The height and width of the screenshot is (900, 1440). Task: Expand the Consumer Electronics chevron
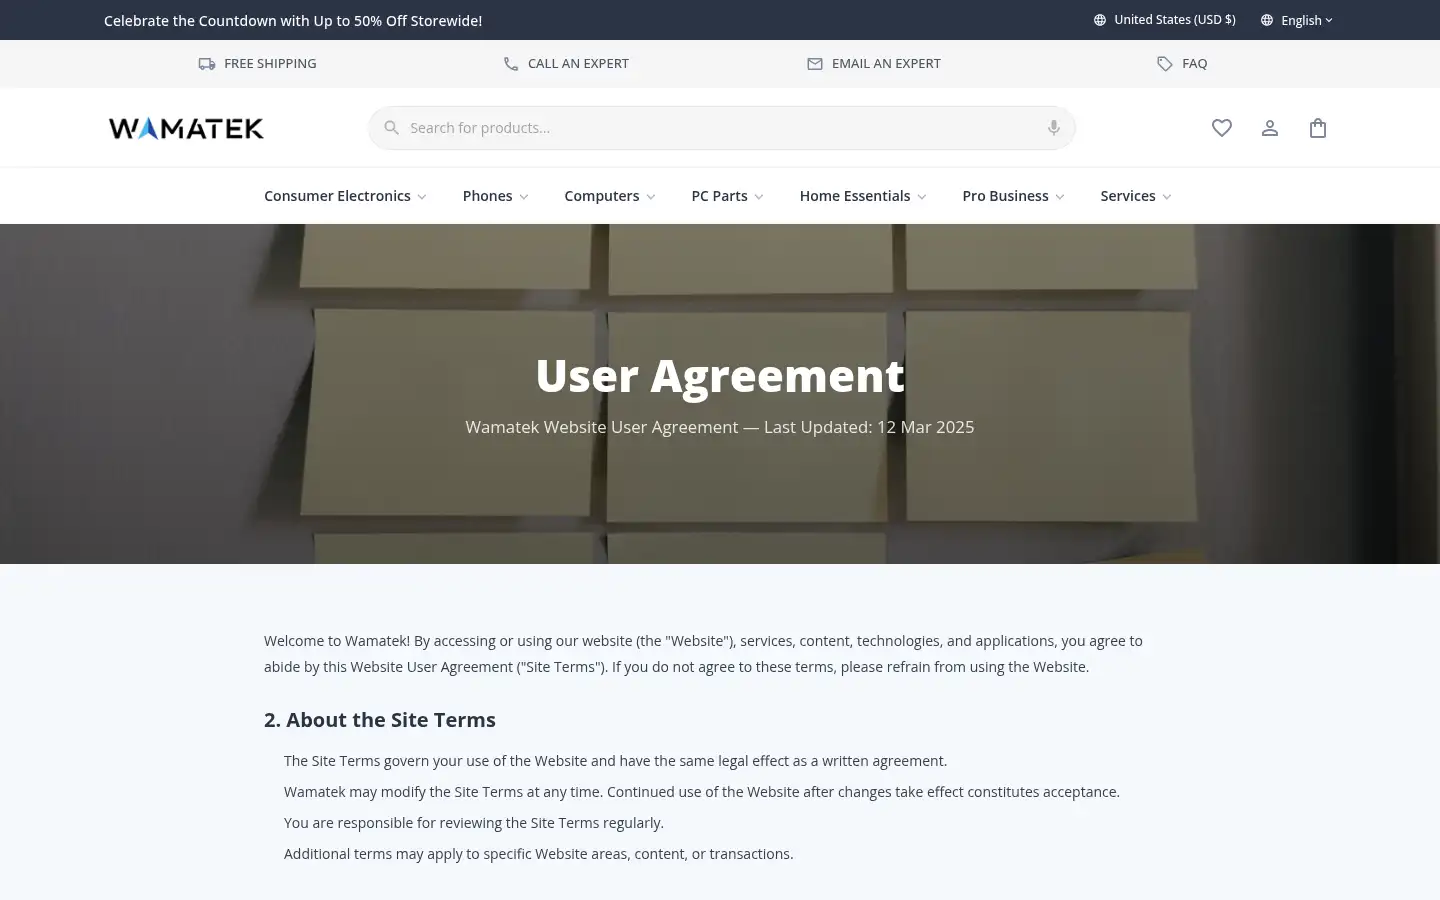coord(422,197)
